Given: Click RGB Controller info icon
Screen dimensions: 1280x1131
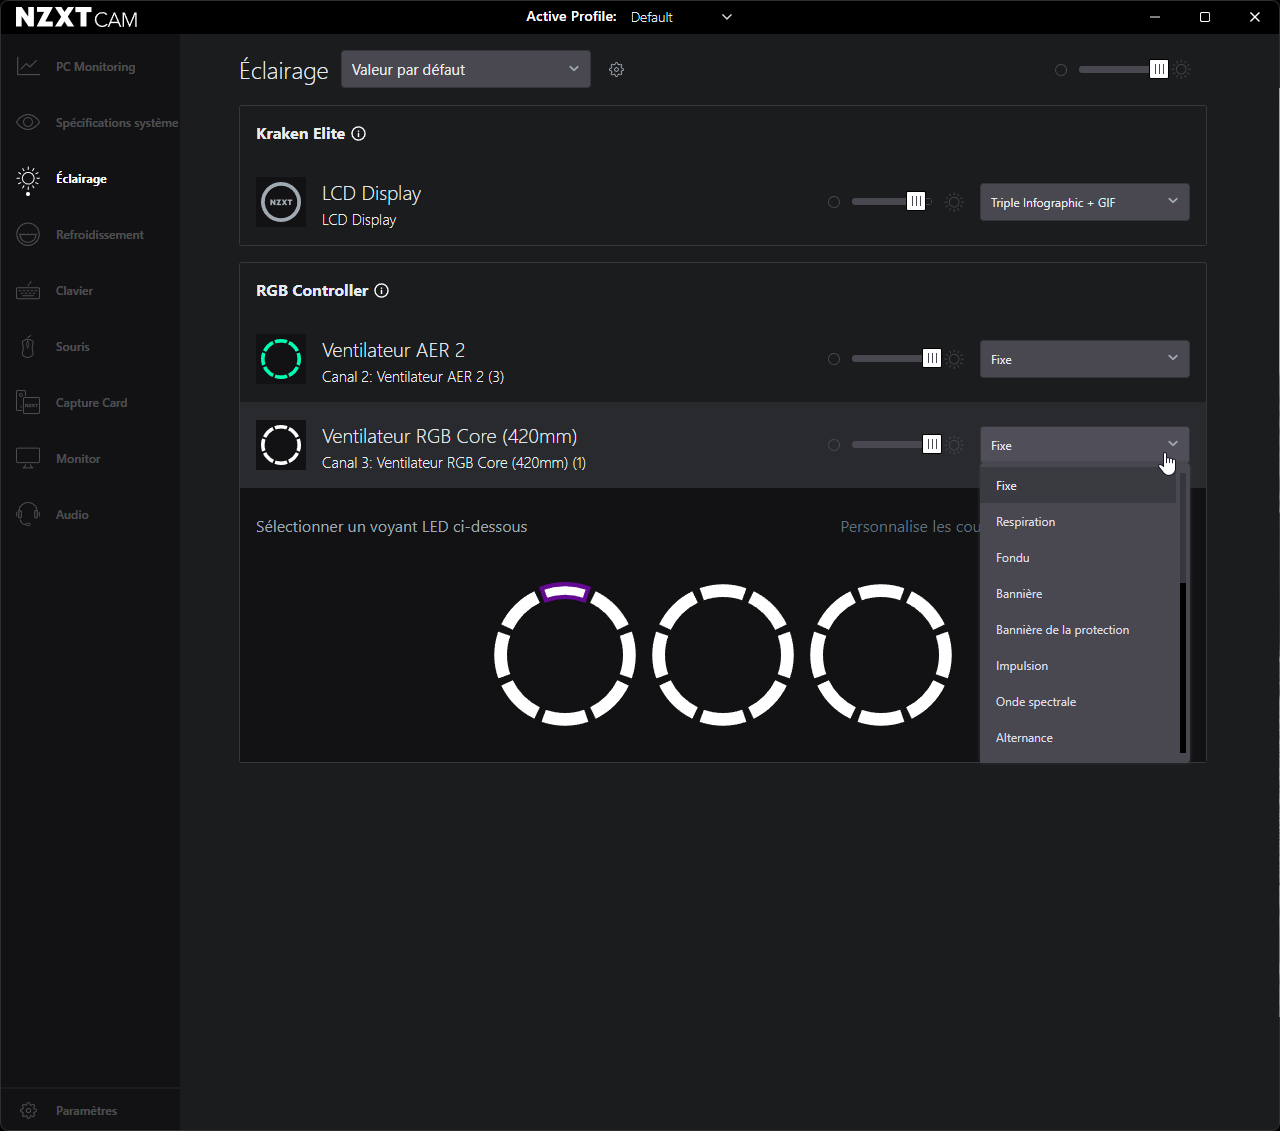Looking at the screenshot, I should (382, 291).
